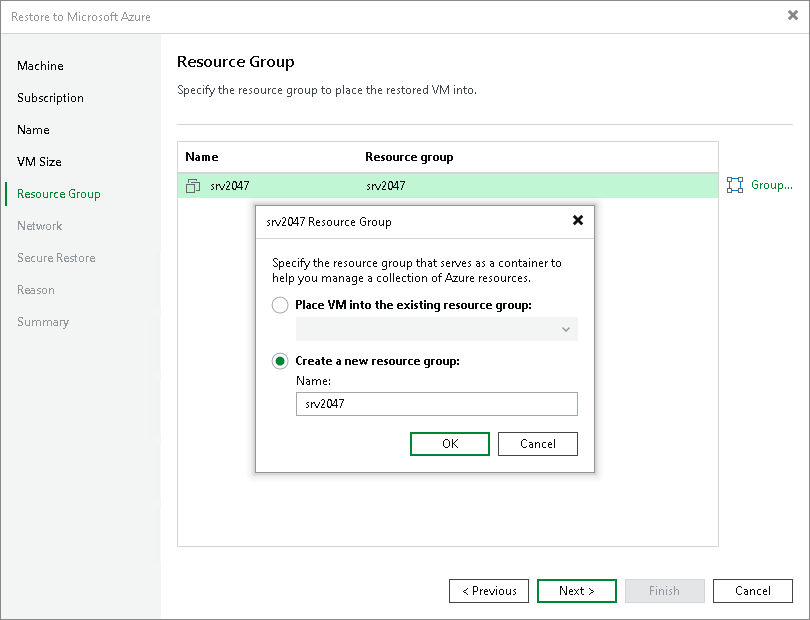Go to the Name step
The image size is (810, 620).
pyautogui.click(x=33, y=130)
